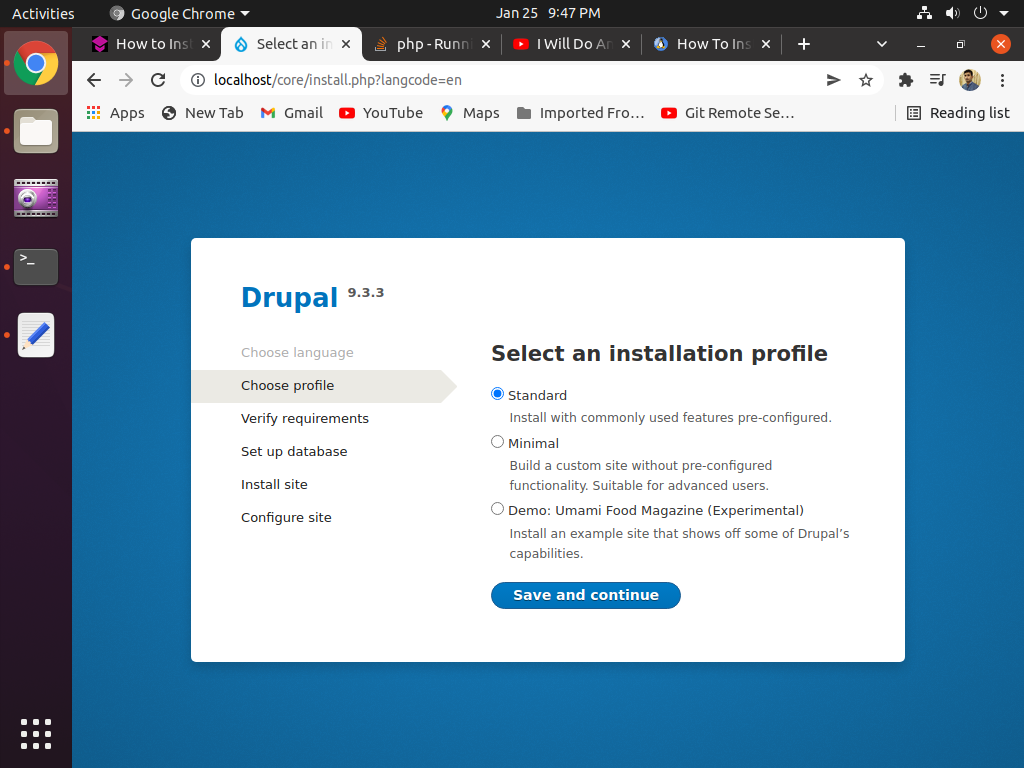The width and height of the screenshot is (1024, 768).
Task: Open the screen recorder dock icon
Action: (36, 198)
